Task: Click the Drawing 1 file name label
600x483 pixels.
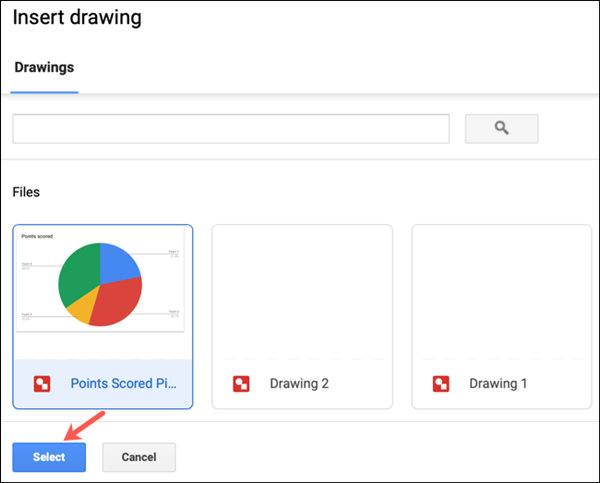Action: point(498,383)
